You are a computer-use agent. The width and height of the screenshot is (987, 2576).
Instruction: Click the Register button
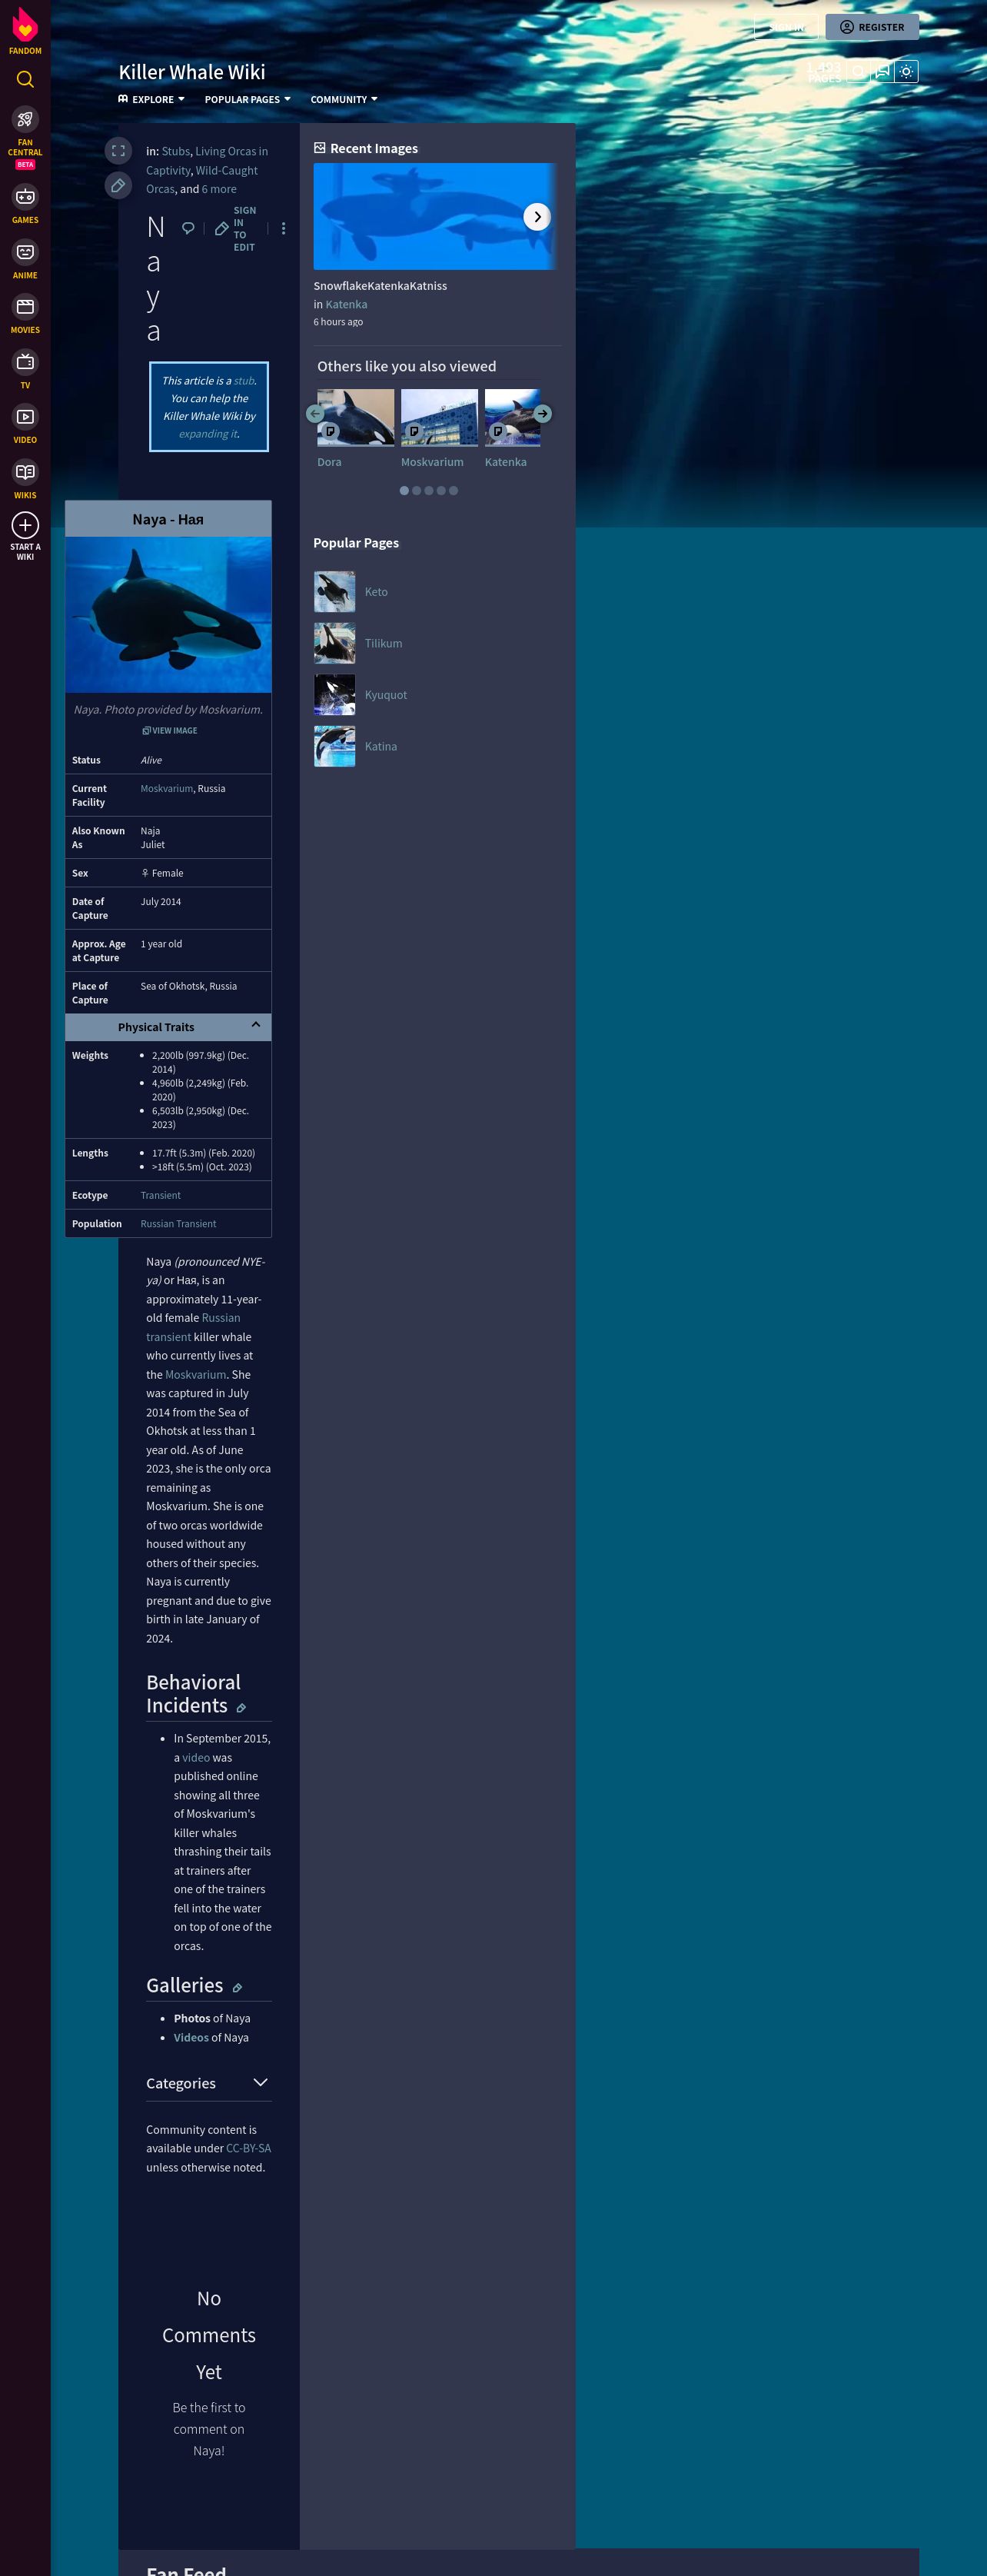872,27
